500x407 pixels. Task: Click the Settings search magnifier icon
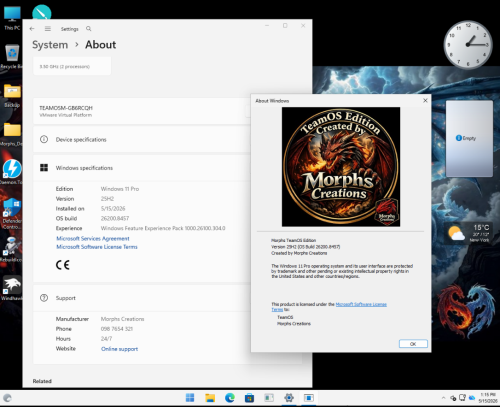[x=89, y=29]
